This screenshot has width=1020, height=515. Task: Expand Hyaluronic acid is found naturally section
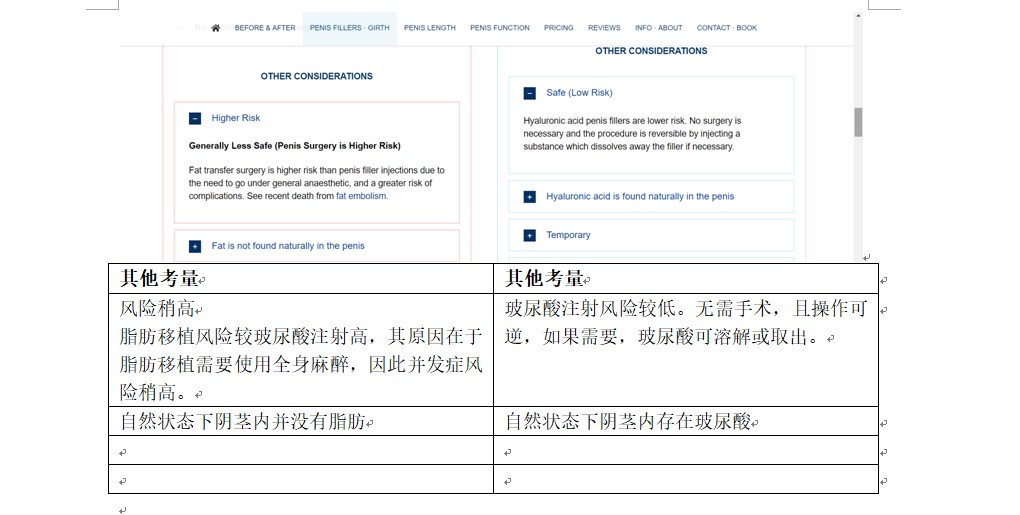pyautogui.click(x=530, y=196)
